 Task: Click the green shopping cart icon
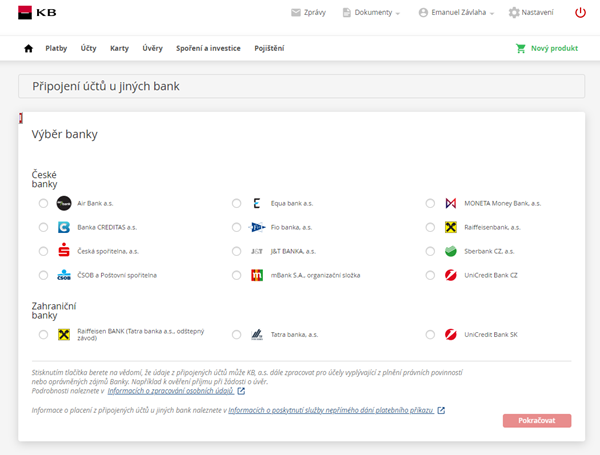[x=520, y=48]
